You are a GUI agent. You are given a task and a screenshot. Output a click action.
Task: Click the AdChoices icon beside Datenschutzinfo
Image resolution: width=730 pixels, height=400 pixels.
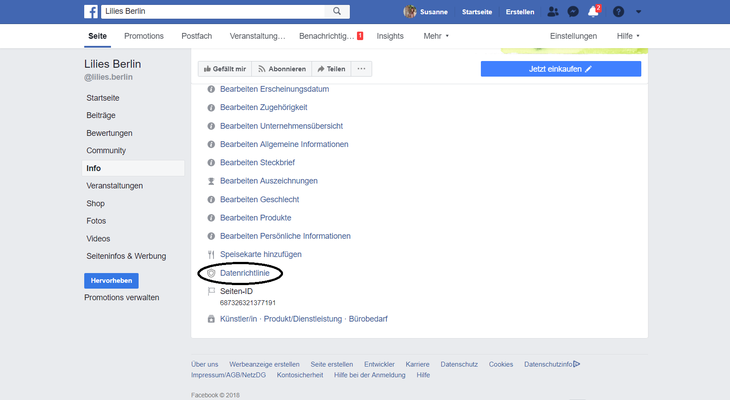(x=577, y=364)
